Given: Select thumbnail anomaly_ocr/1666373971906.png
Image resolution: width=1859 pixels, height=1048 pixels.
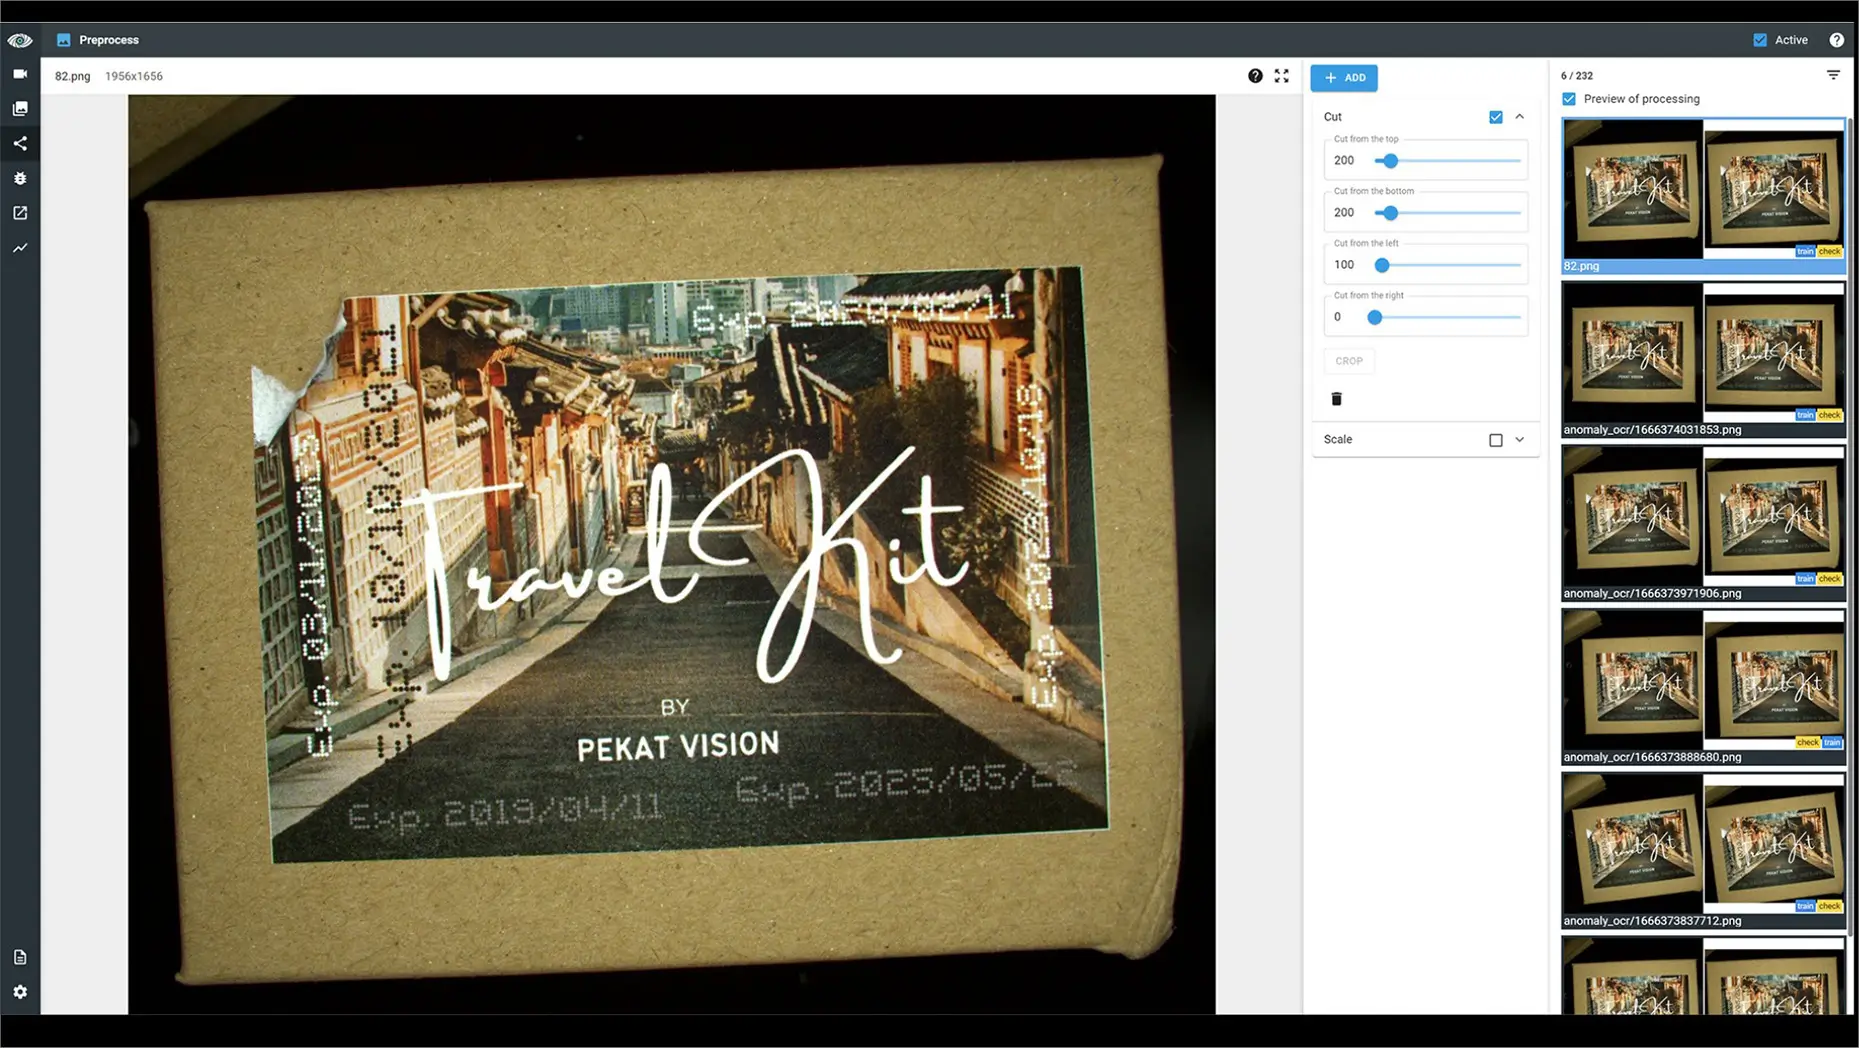Looking at the screenshot, I should (x=1704, y=523).
